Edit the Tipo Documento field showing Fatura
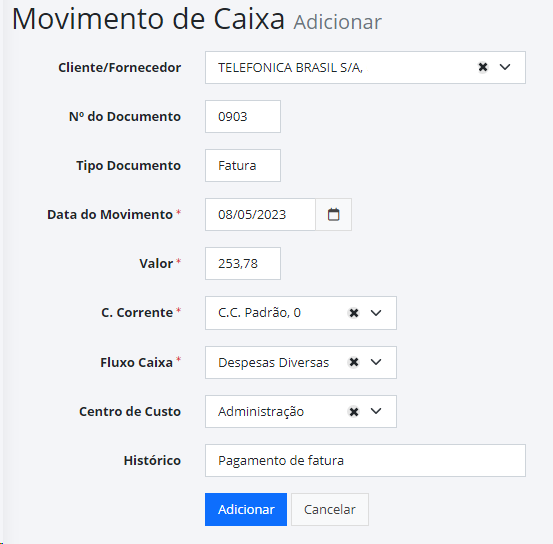553x544 pixels. pyautogui.click(x=243, y=165)
